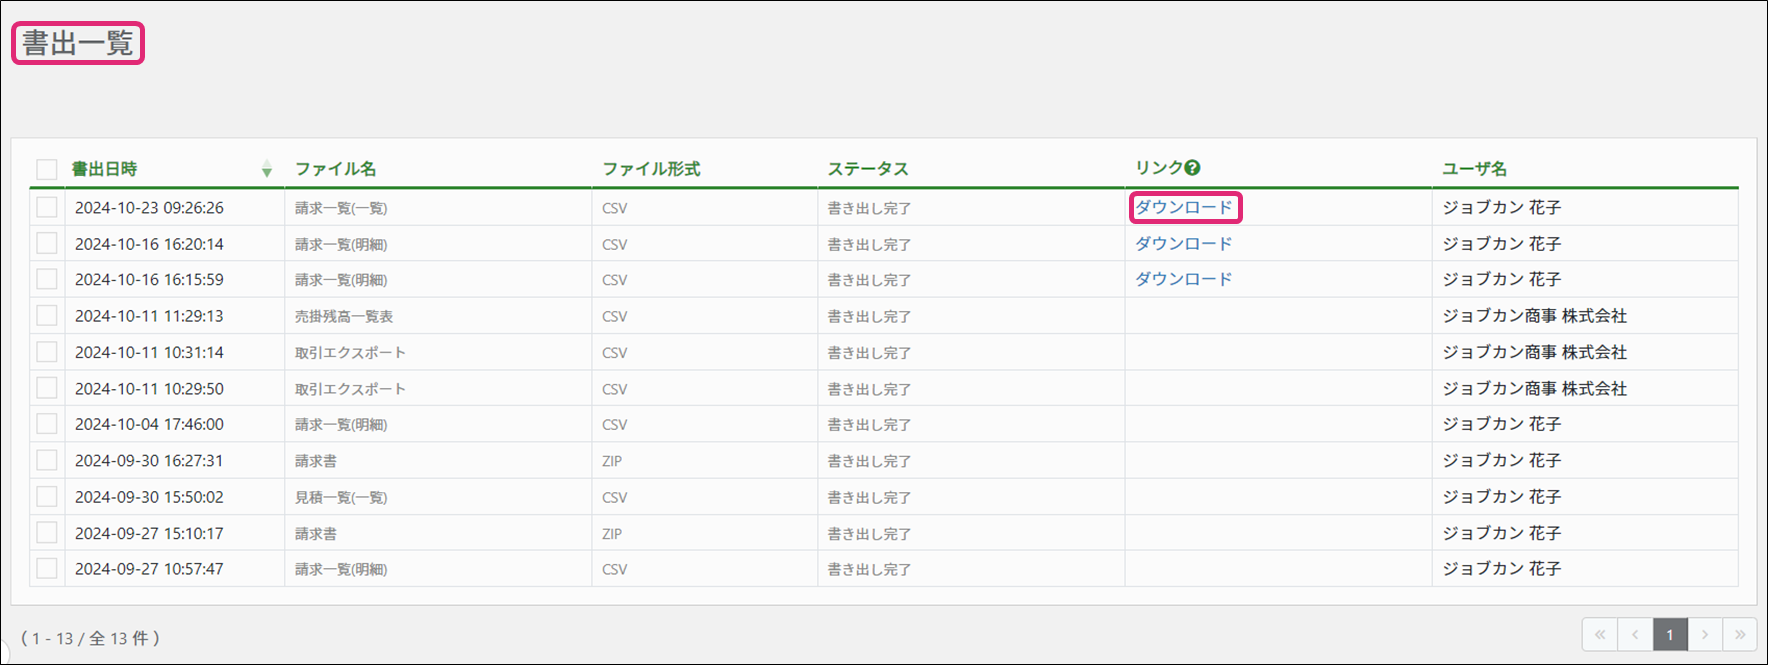Screen dimensions: 1768x665
Task: Click the help icon next to リンク
Action: pyautogui.click(x=1192, y=168)
